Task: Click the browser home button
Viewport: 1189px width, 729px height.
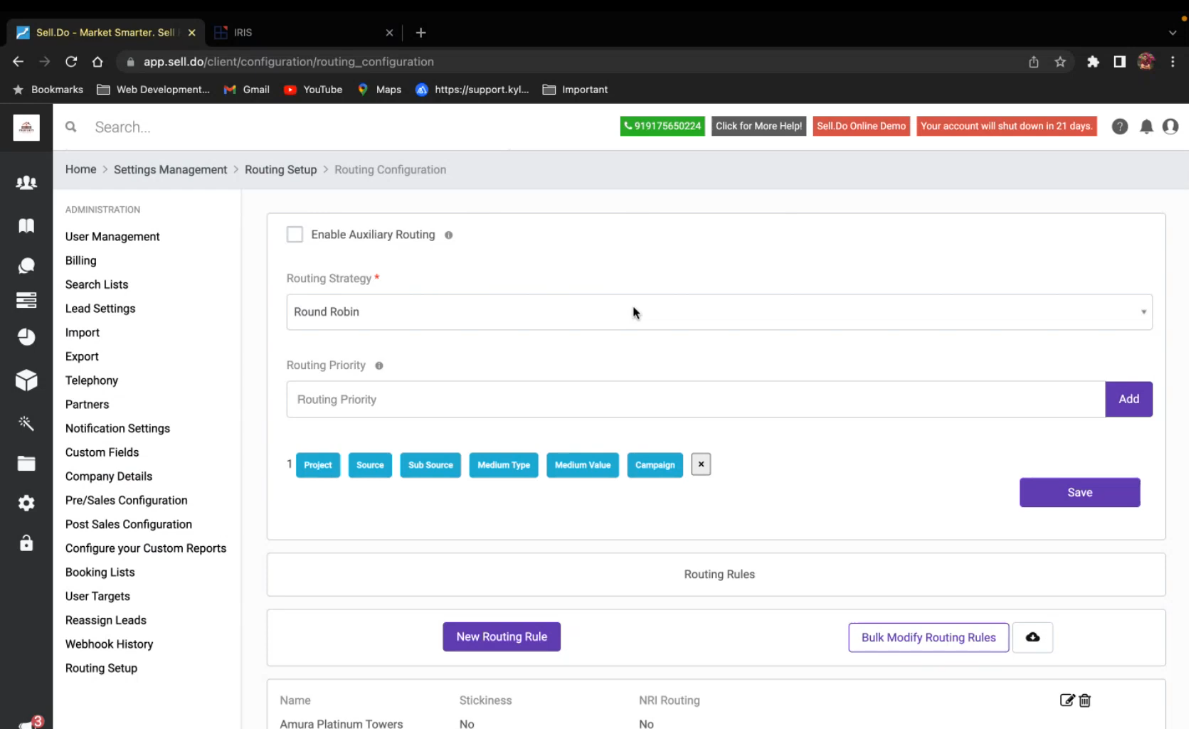Action: point(97,61)
